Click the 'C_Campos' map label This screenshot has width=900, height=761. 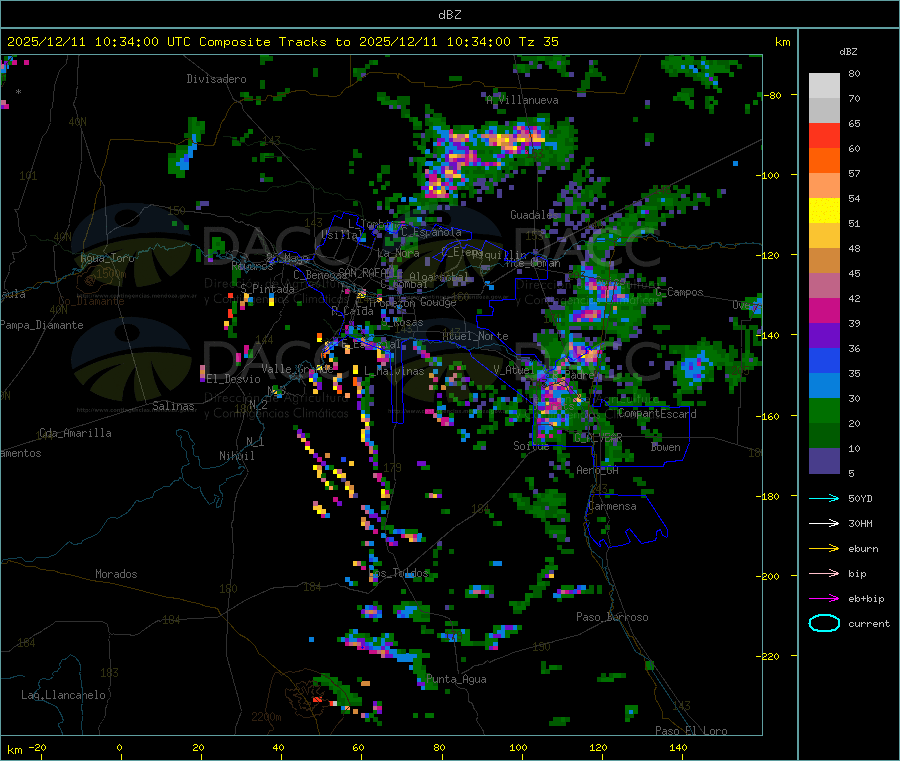tap(679, 292)
